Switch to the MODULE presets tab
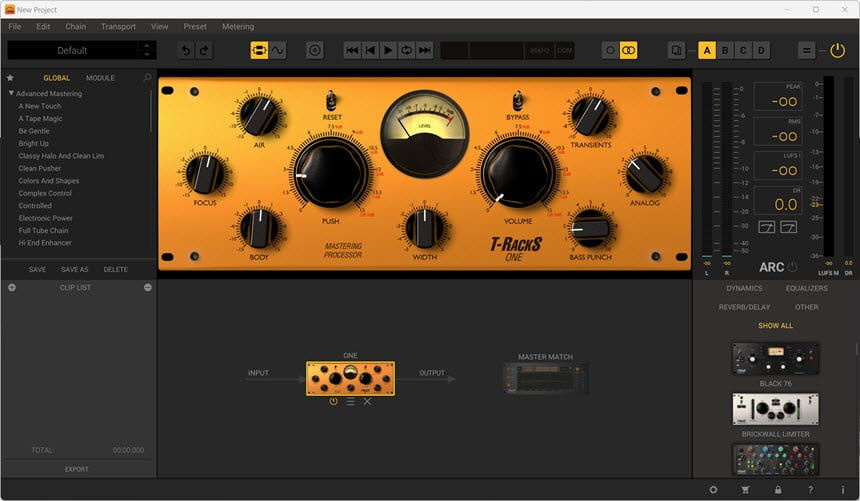Image resolution: width=860 pixels, height=501 pixels. pyautogui.click(x=100, y=78)
